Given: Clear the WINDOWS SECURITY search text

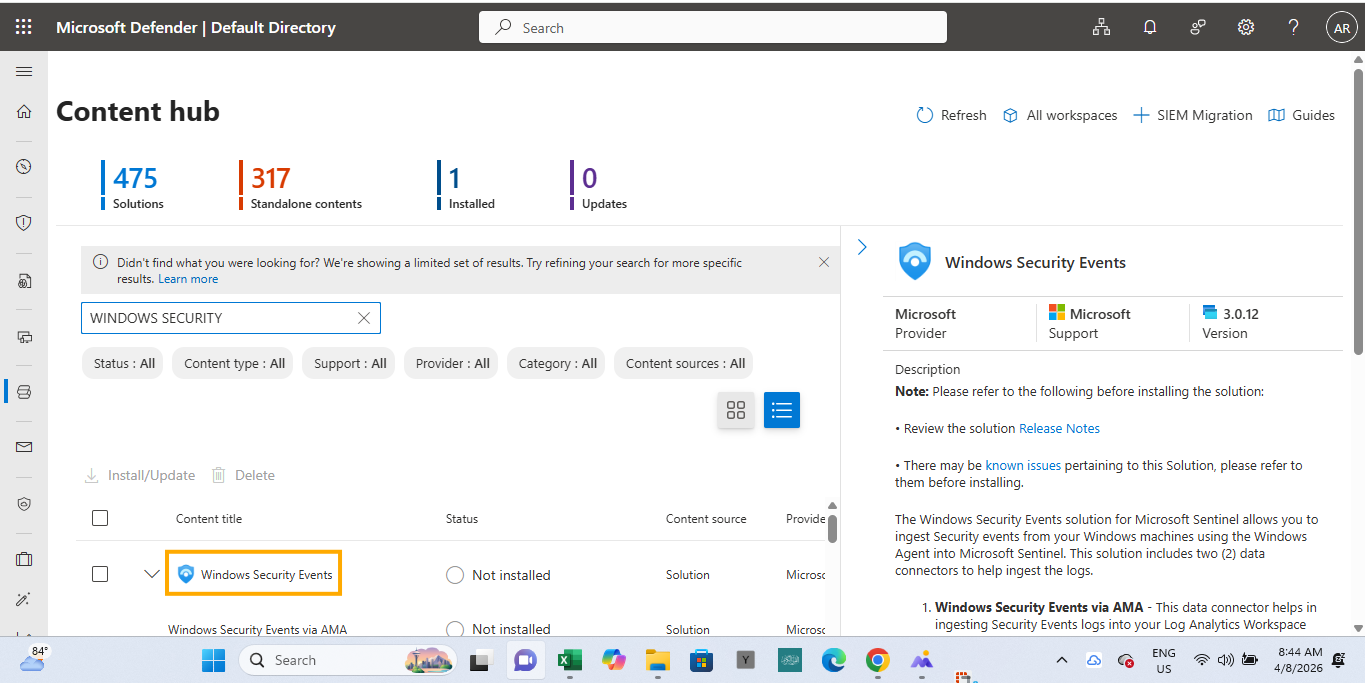Looking at the screenshot, I should point(364,318).
